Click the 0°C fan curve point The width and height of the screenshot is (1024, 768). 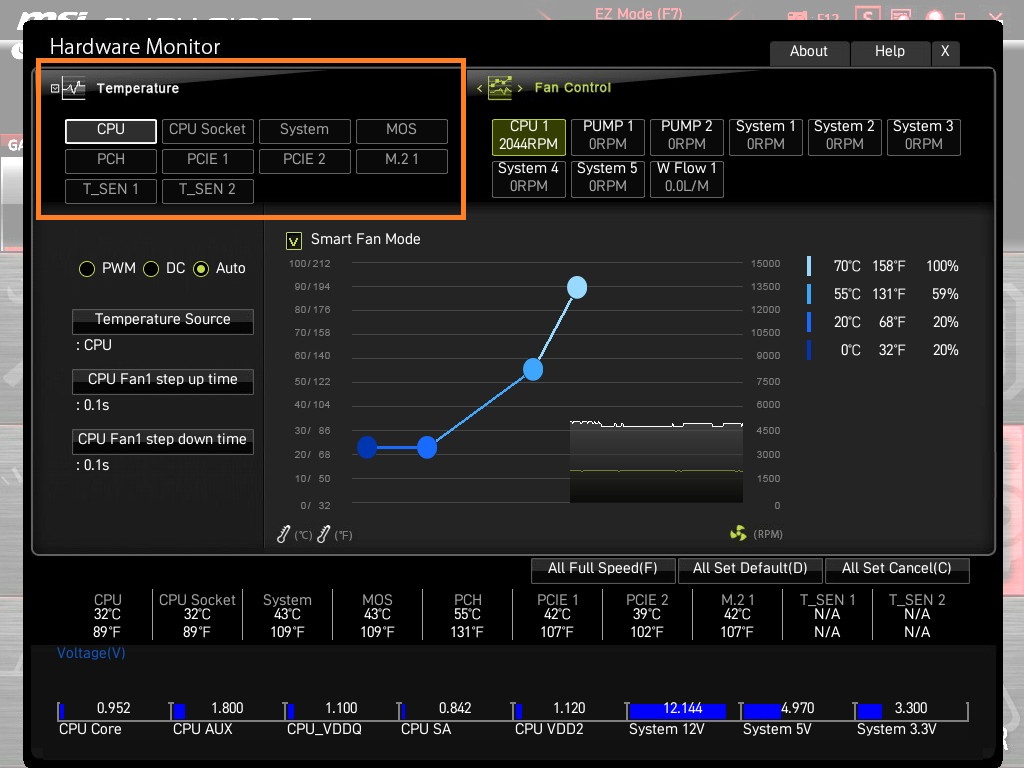click(x=367, y=447)
